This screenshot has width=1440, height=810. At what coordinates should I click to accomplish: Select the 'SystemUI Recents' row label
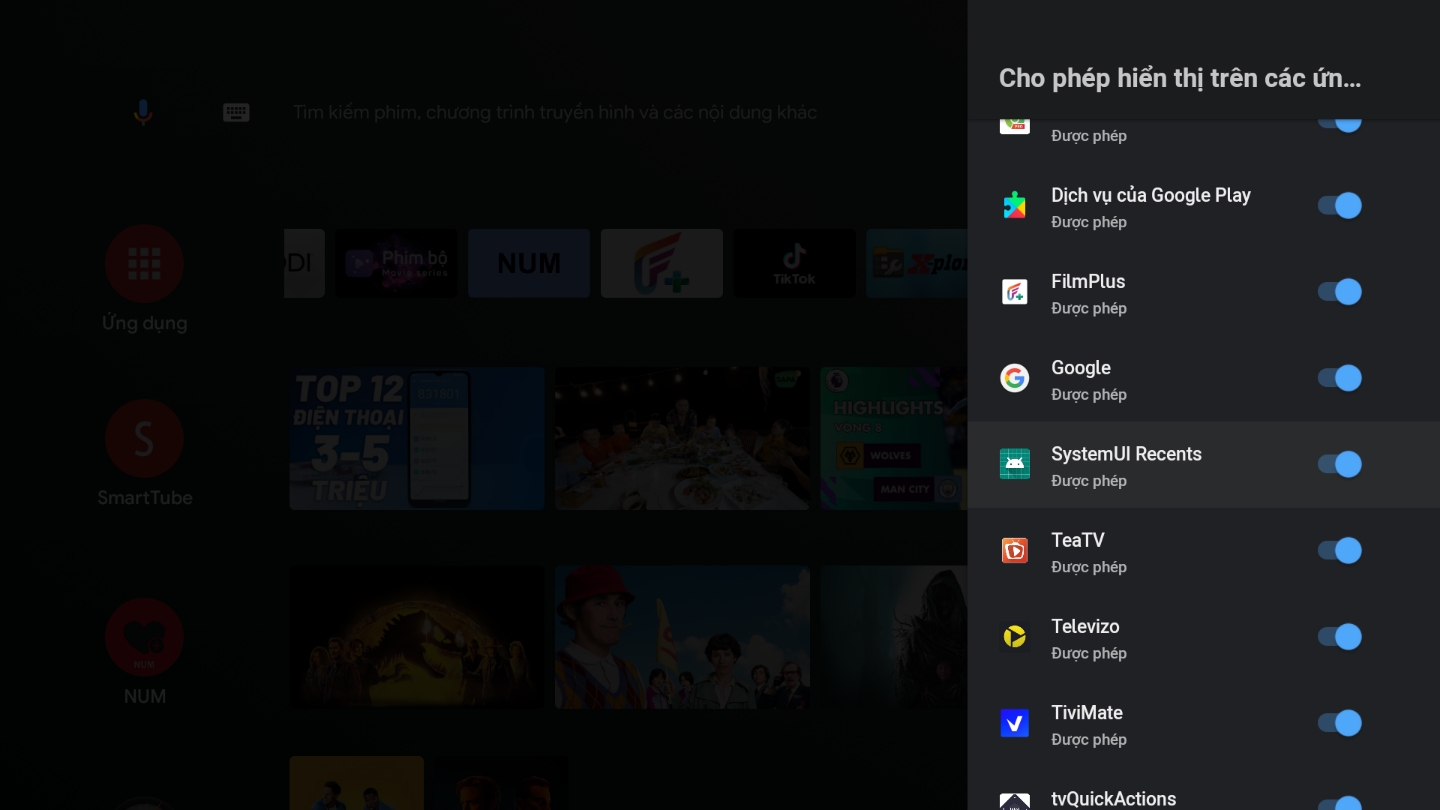(1126, 454)
